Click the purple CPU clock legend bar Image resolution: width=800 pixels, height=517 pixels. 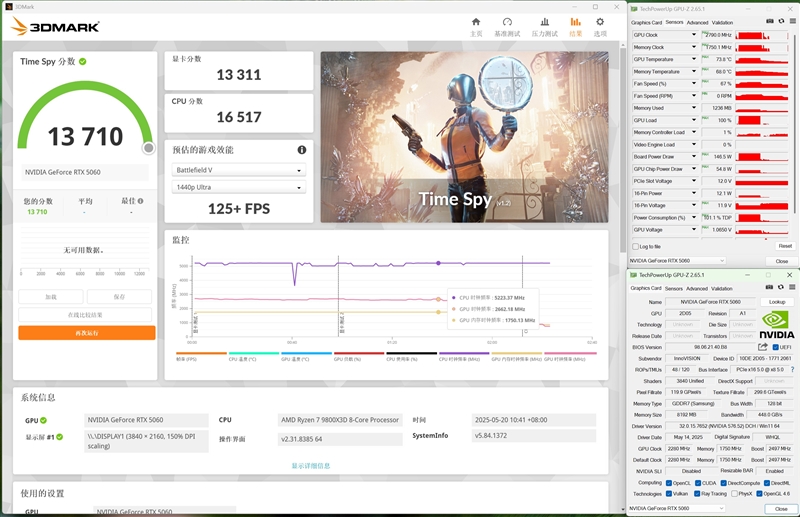point(464,353)
